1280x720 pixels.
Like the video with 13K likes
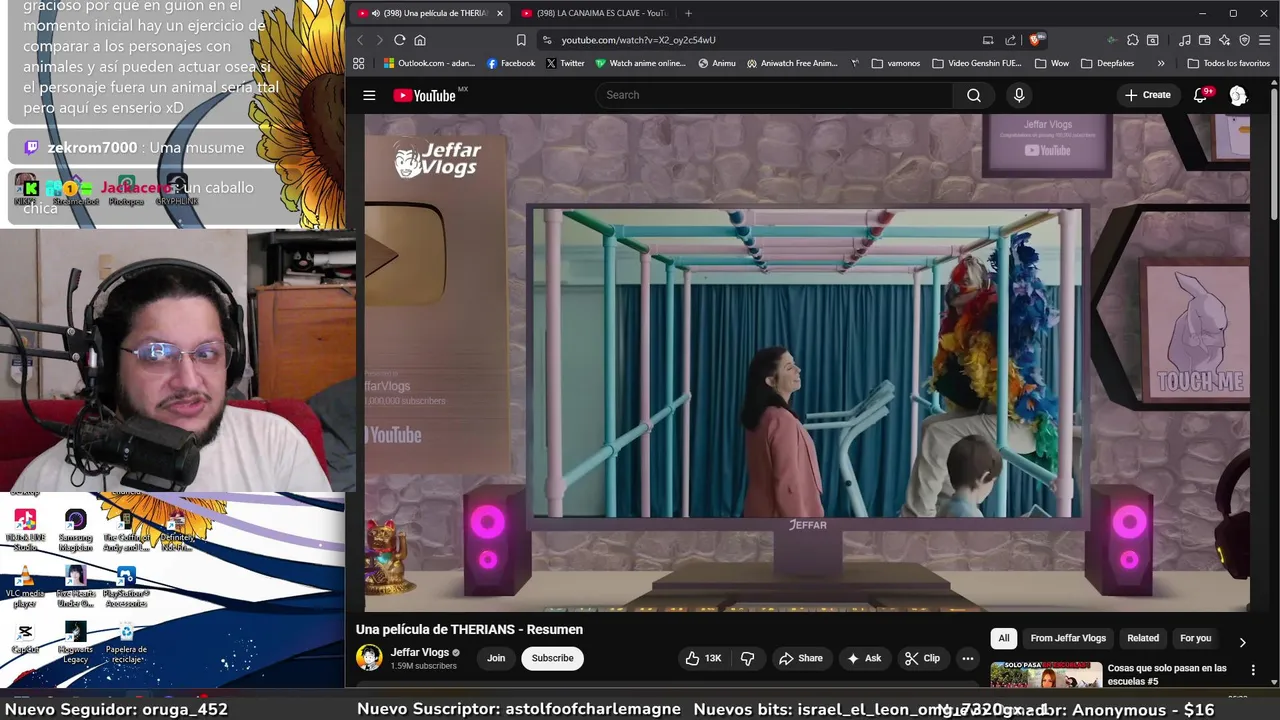(x=702, y=658)
